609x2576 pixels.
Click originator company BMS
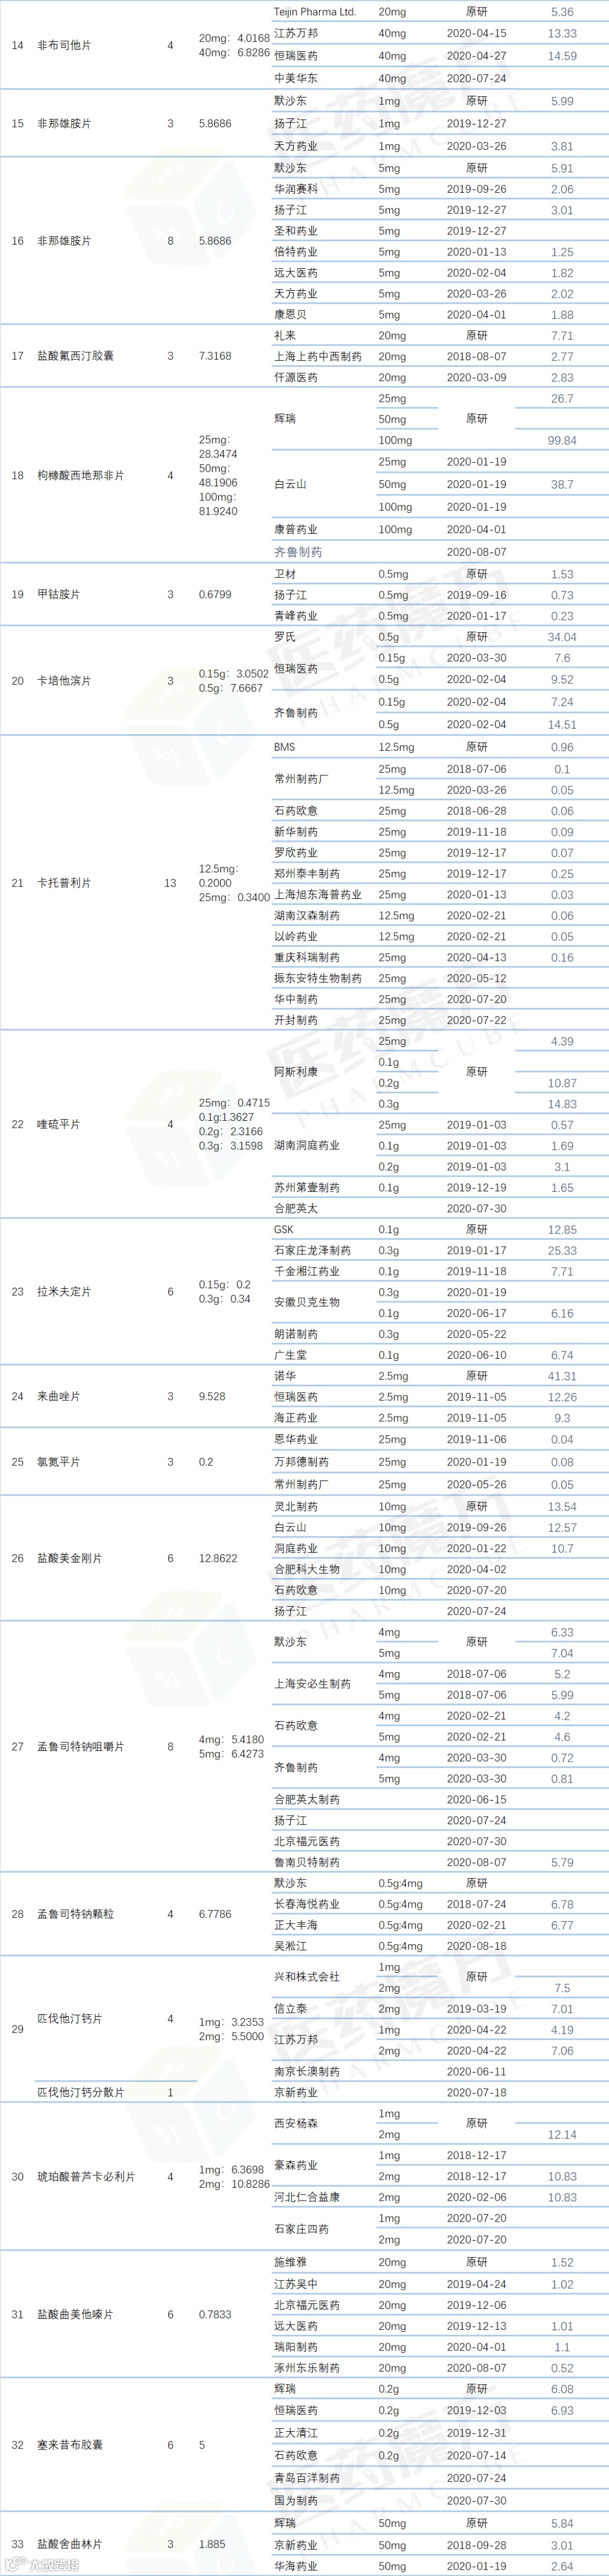(x=285, y=747)
